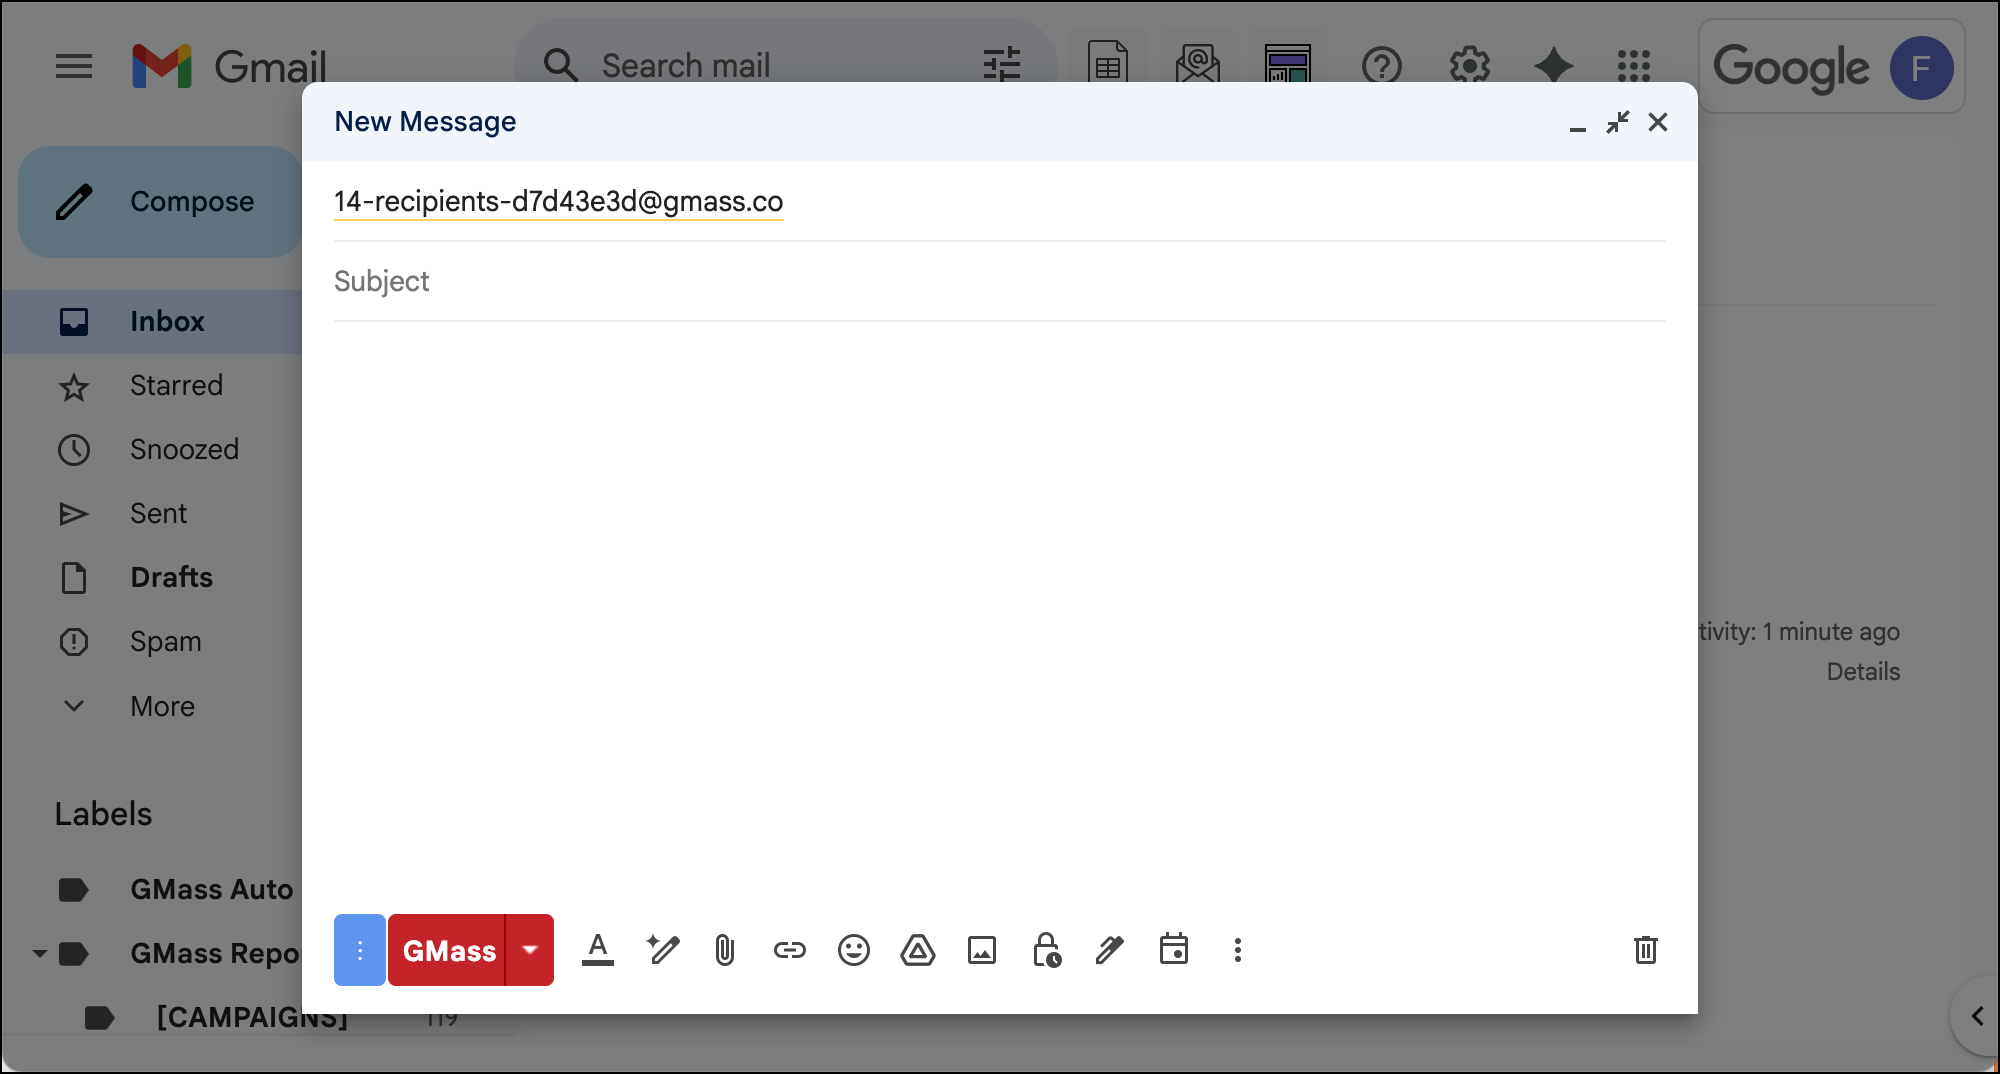Insert files using Google Drive icon
This screenshot has width=2000, height=1074.
point(917,950)
